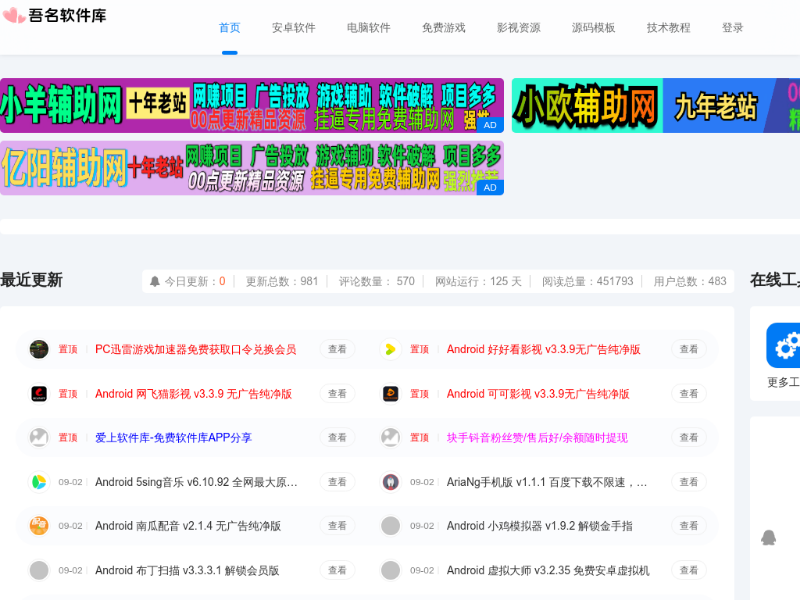800x600 pixels.
Task: Open the 小羊辅助网 banner ad
Action: coord(252,106)
